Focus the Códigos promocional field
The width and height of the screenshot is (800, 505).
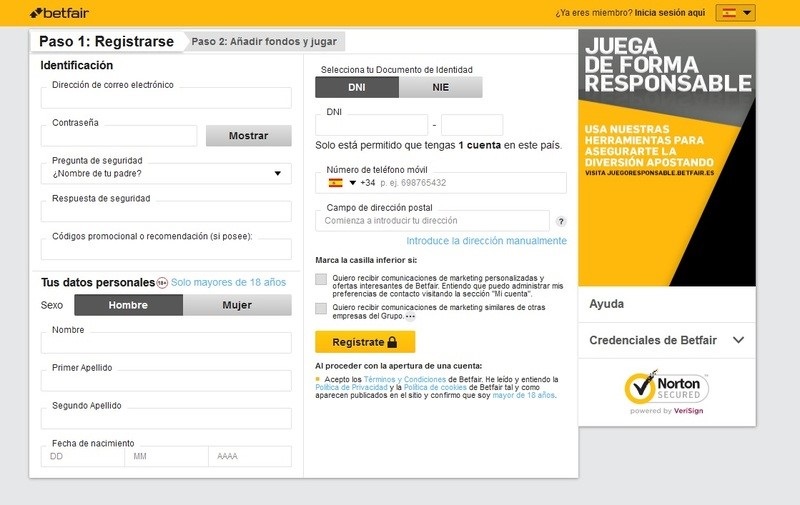[166, 249]
